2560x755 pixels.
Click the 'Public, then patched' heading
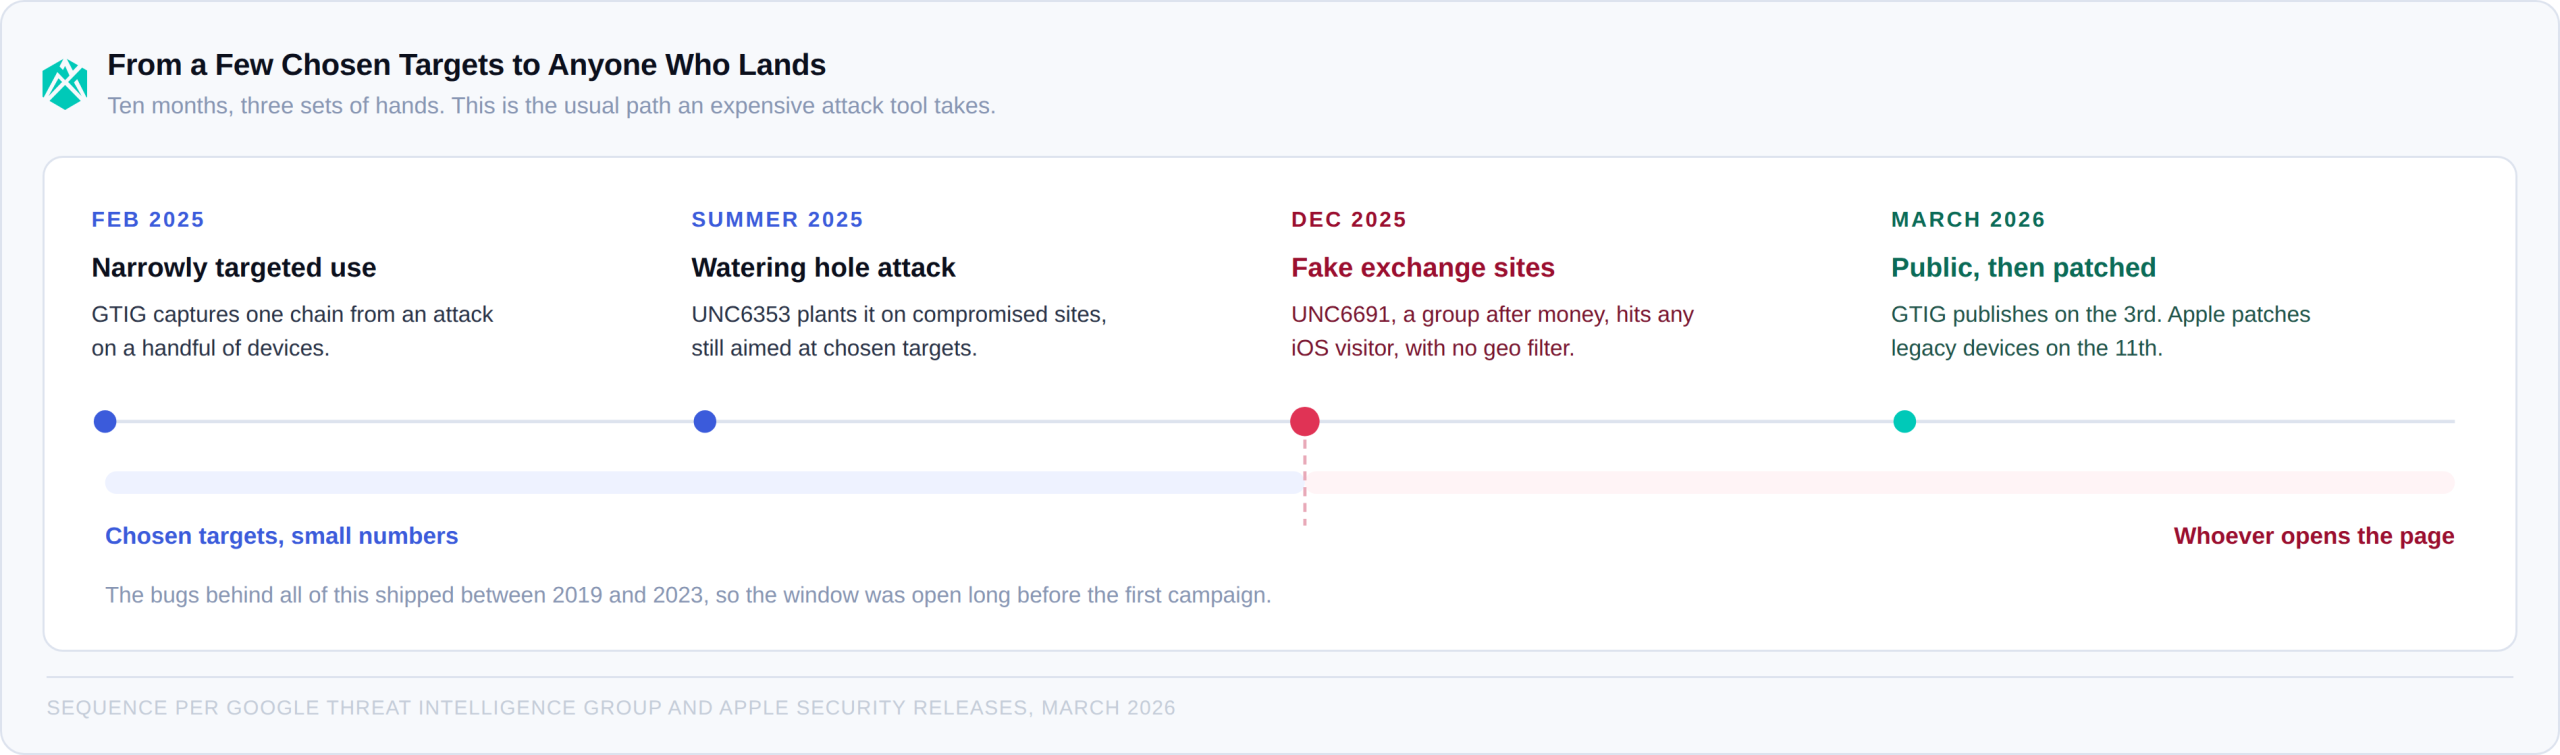pos(2023,268)
